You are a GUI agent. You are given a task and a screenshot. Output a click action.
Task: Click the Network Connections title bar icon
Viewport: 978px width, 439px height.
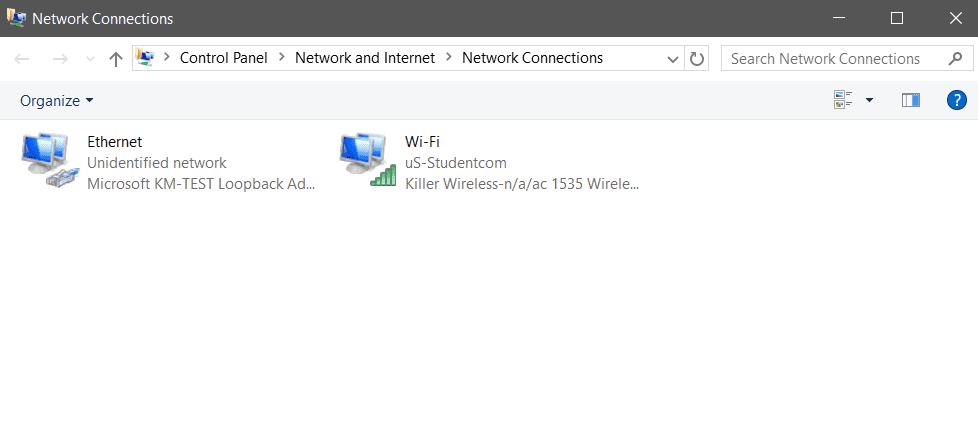(17, 18)
